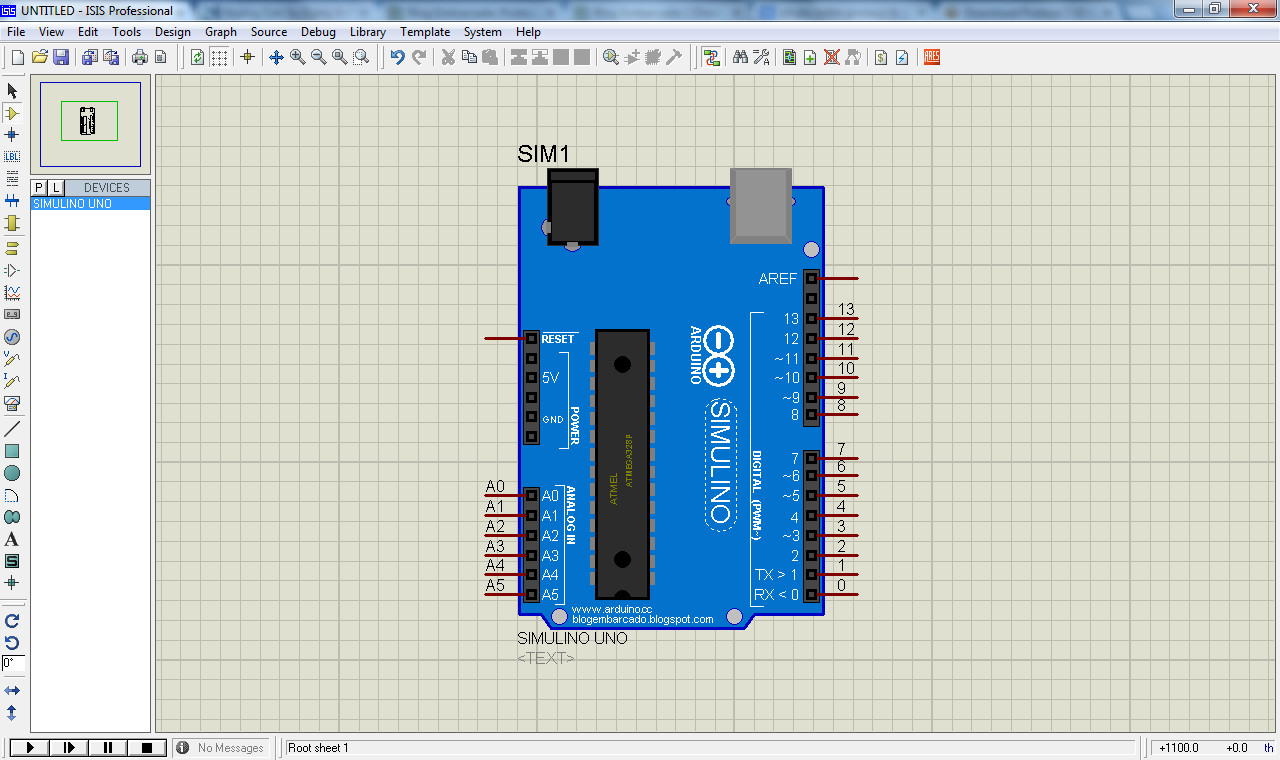Click the Rotate Clockwise icon
The height and width of the screenshot is (760, 1280).
(x=12, y=621)
